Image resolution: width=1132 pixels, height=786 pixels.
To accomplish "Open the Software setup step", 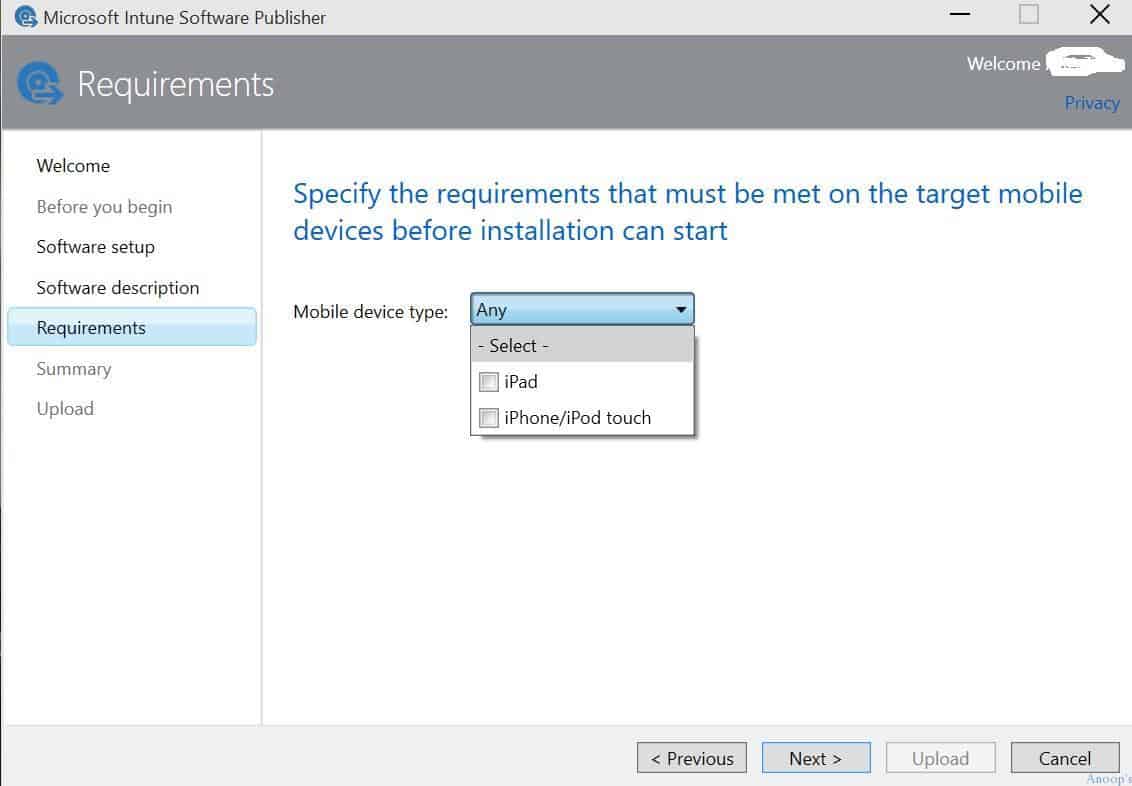I will [x=96, y=247].
